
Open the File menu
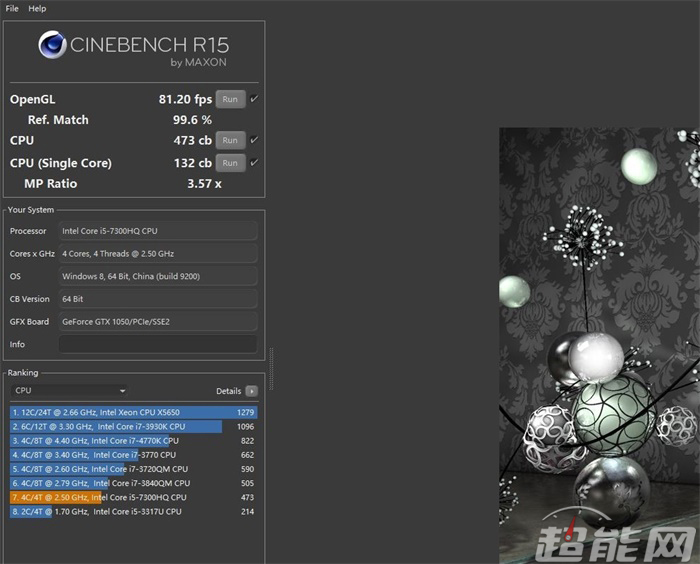[x=12, y=8]
